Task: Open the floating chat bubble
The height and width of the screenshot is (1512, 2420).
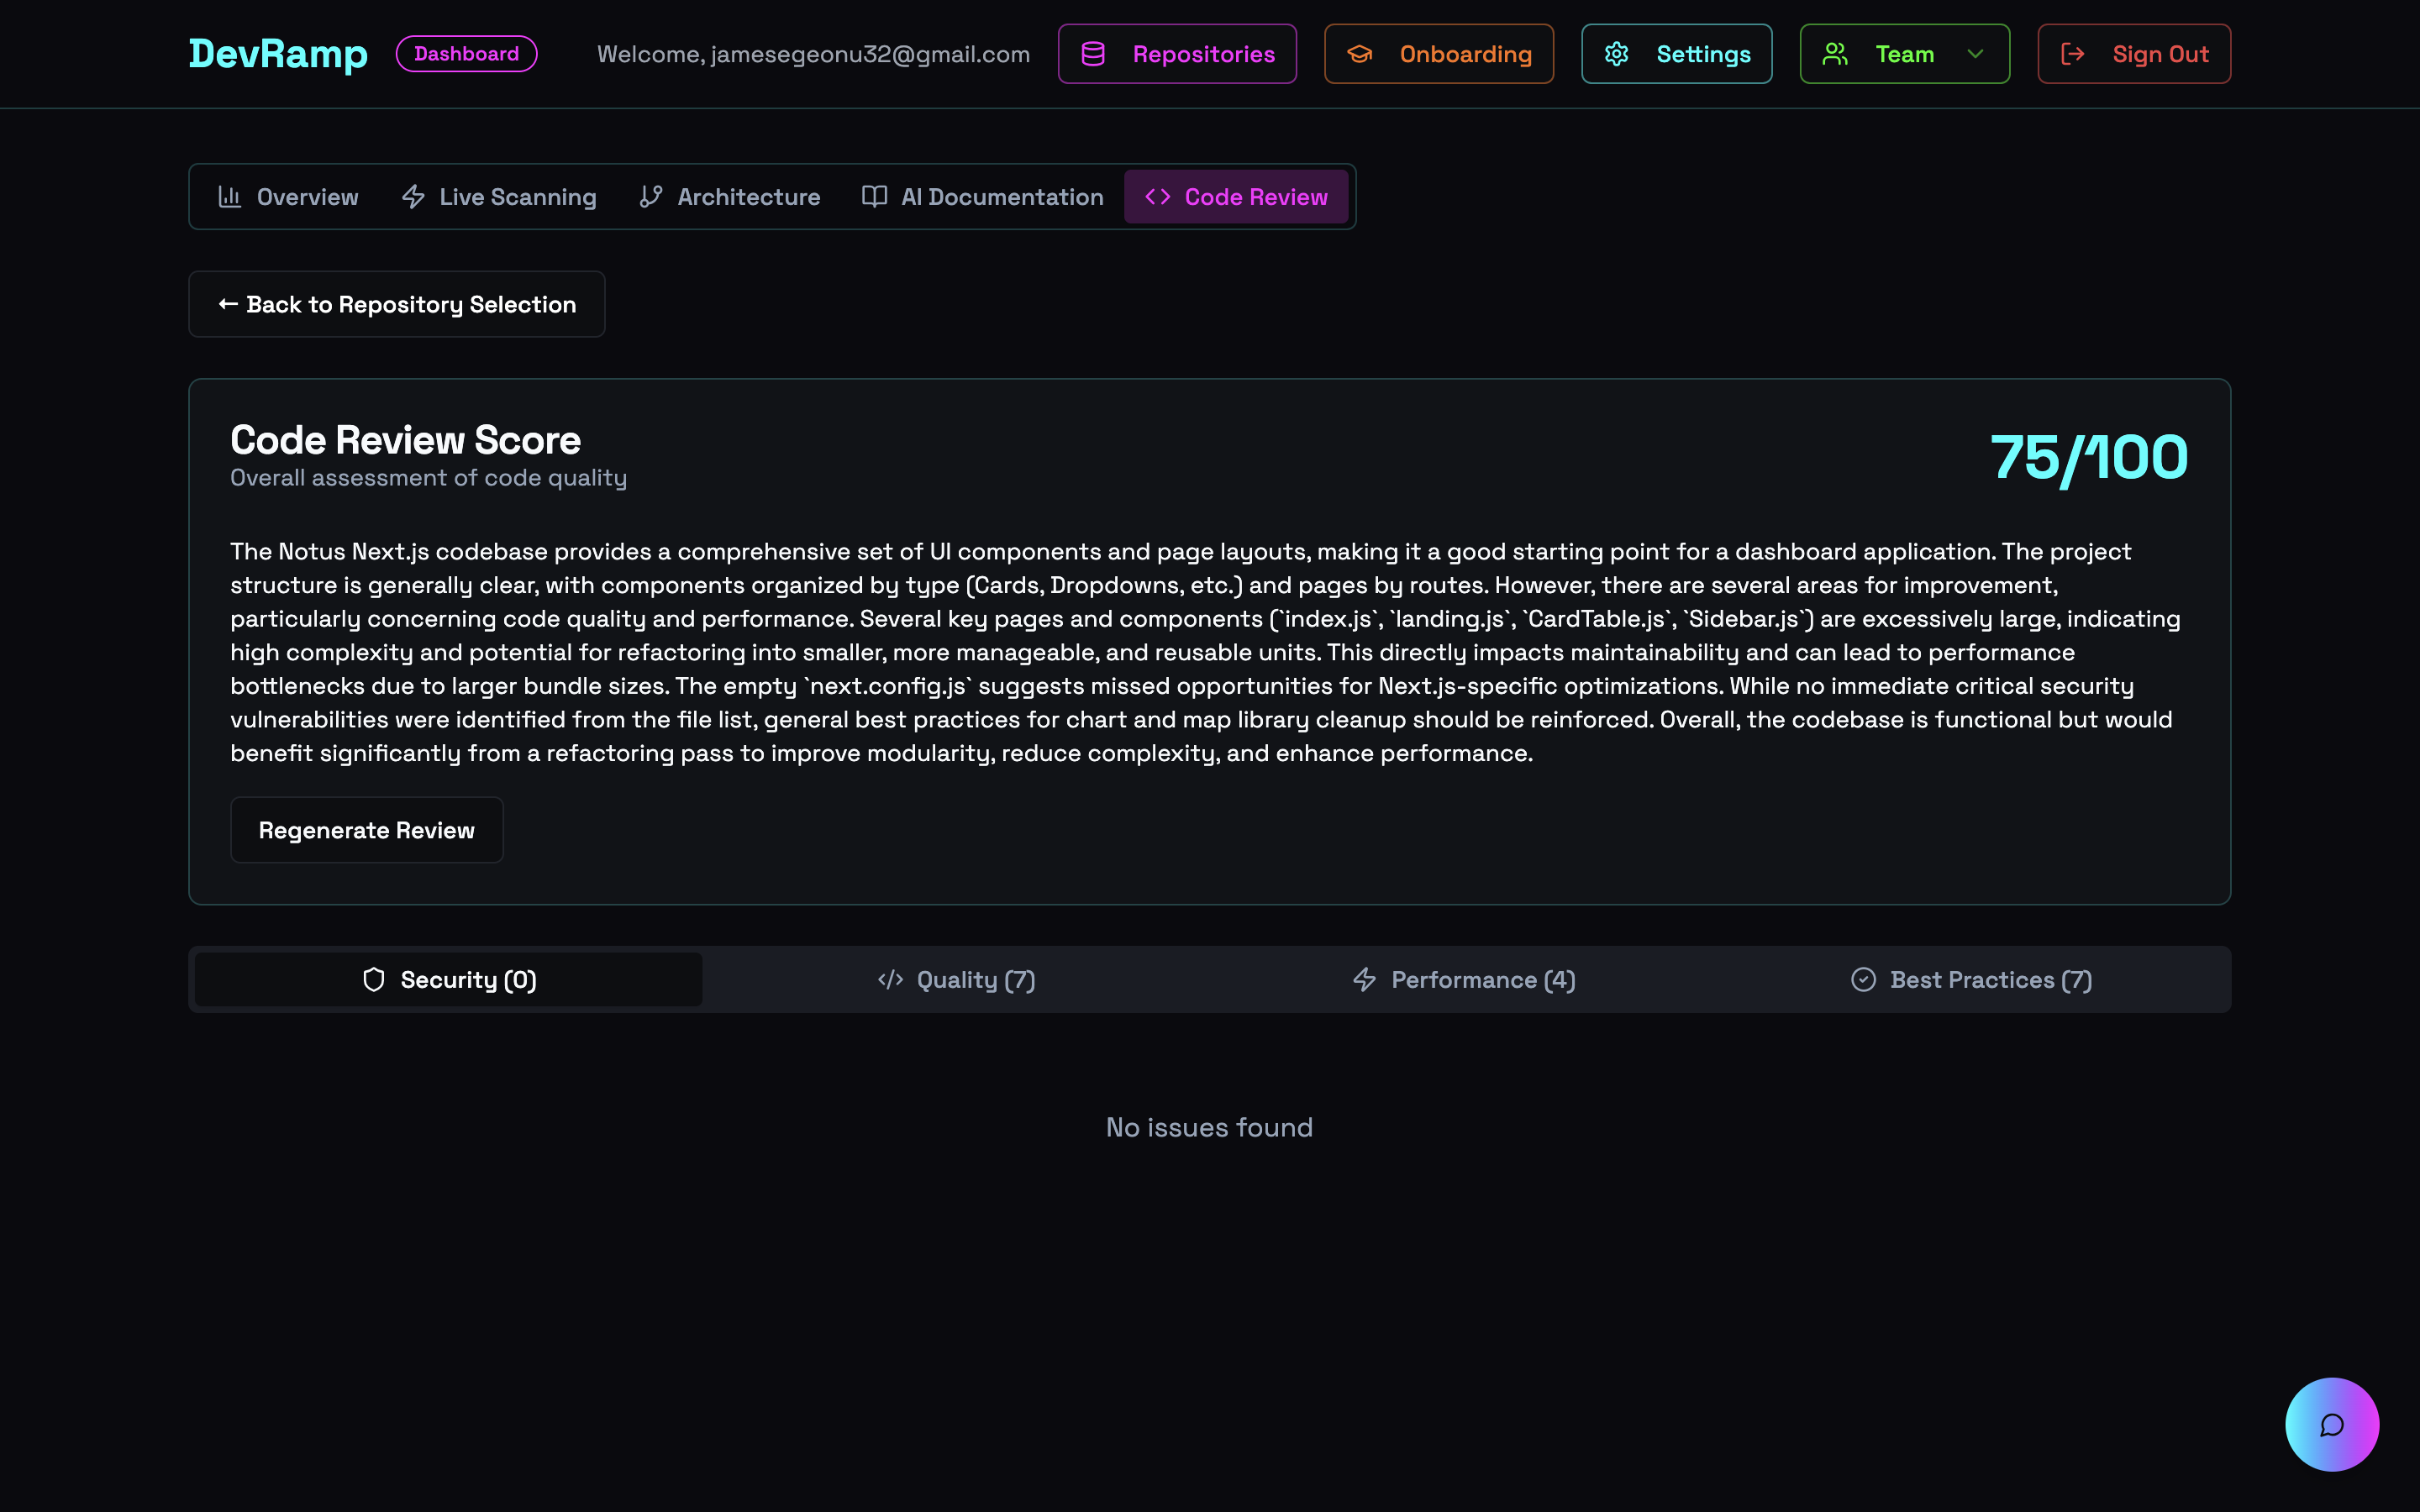Action: coord(2332,1425)
